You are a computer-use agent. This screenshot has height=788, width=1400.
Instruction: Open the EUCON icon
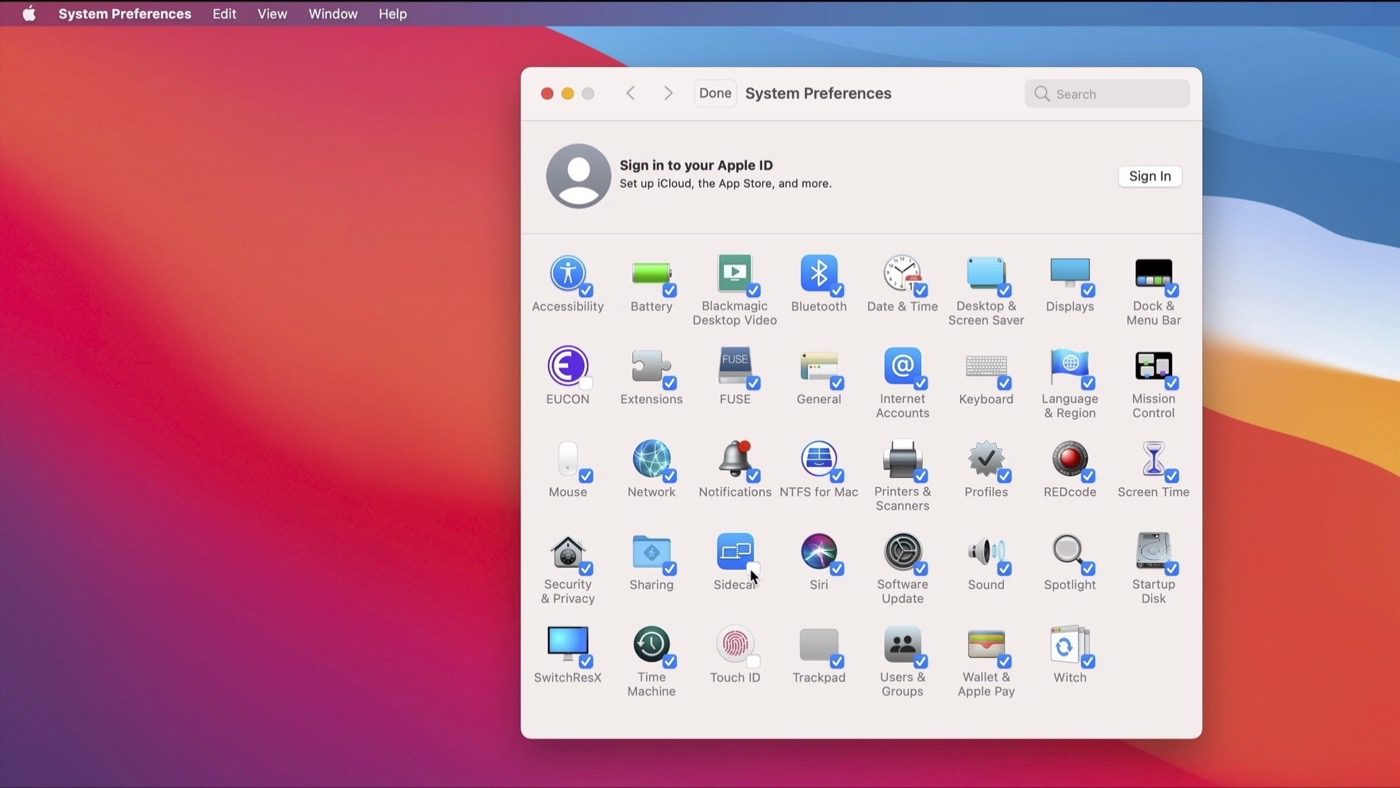point(567,366)
